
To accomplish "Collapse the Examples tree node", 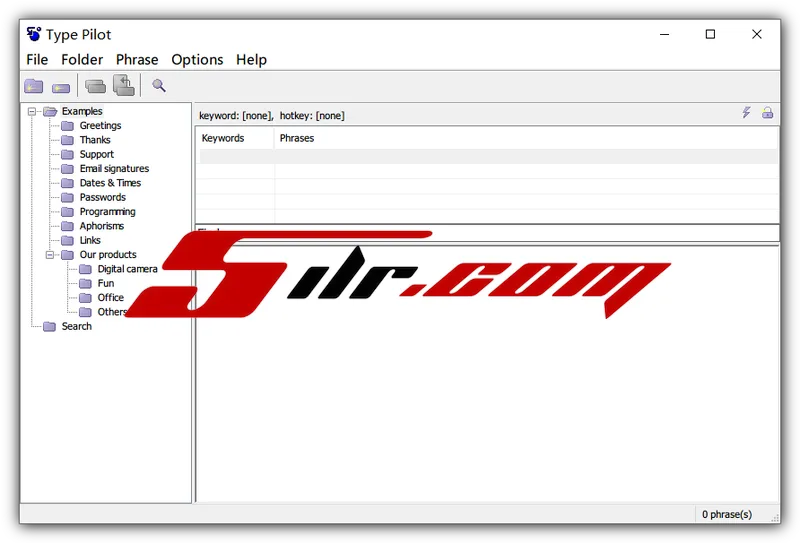I will pyautogui.click(x=32, y=111).
